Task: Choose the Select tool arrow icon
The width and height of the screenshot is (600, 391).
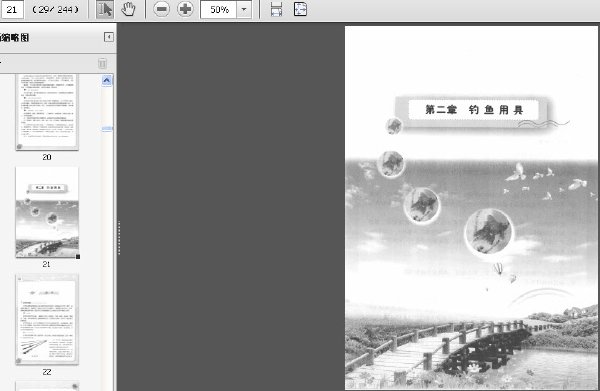Action: 105,9
